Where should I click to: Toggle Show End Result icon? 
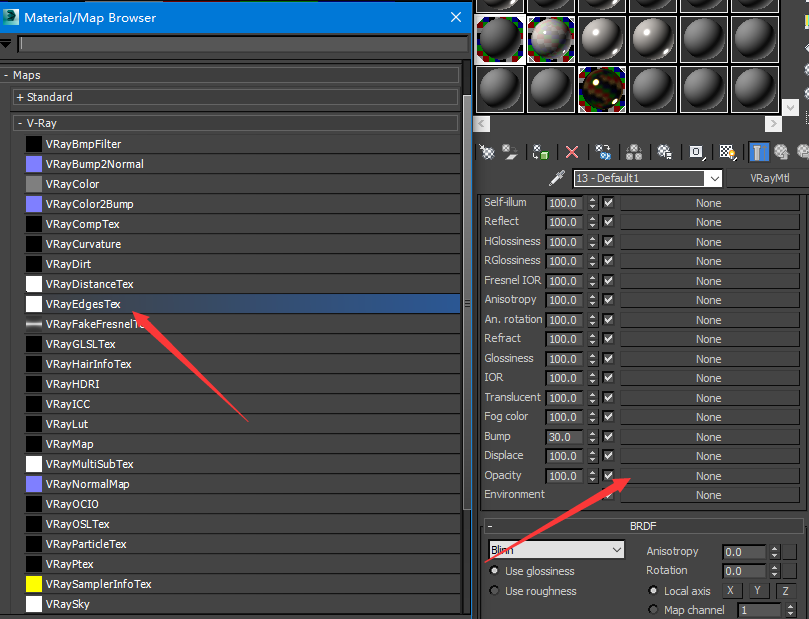(757, 152)
